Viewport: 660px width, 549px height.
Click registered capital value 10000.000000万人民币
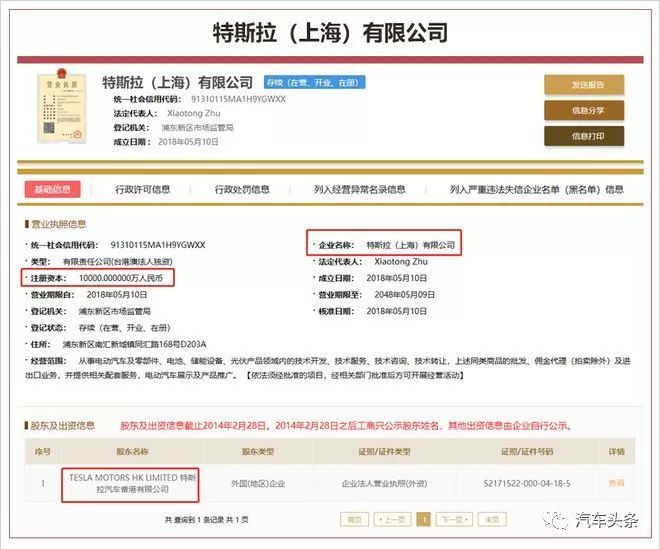pos(121,278)
